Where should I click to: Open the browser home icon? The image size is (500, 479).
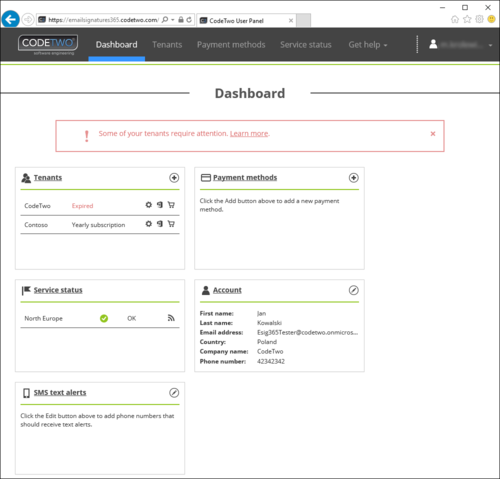click(455, 19)
